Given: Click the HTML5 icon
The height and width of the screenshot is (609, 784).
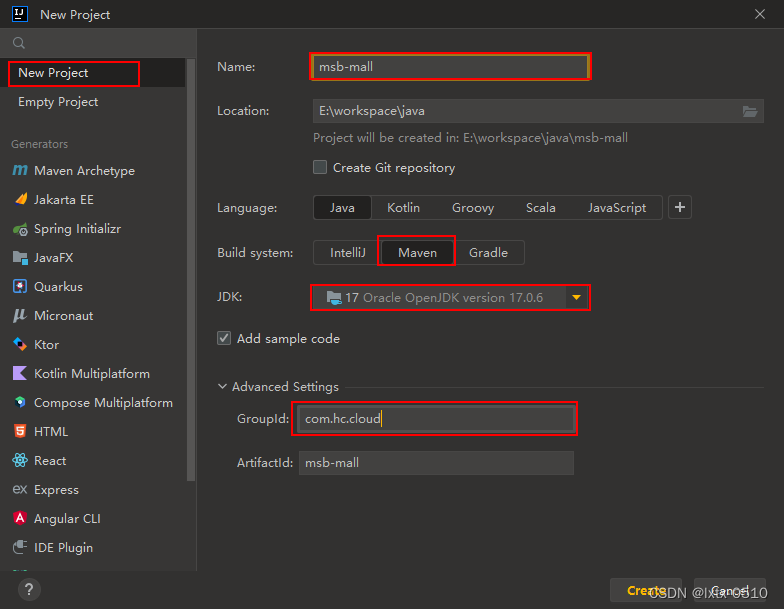Looking at the screenshot, I should 20,432.
